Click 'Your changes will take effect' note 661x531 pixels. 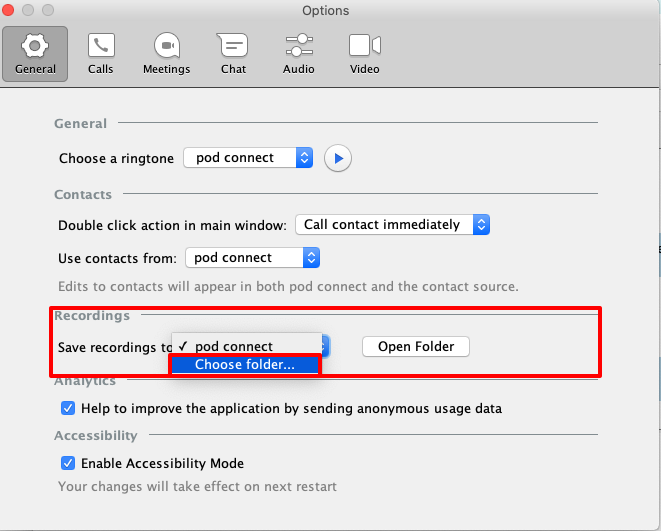click(197, 486)
